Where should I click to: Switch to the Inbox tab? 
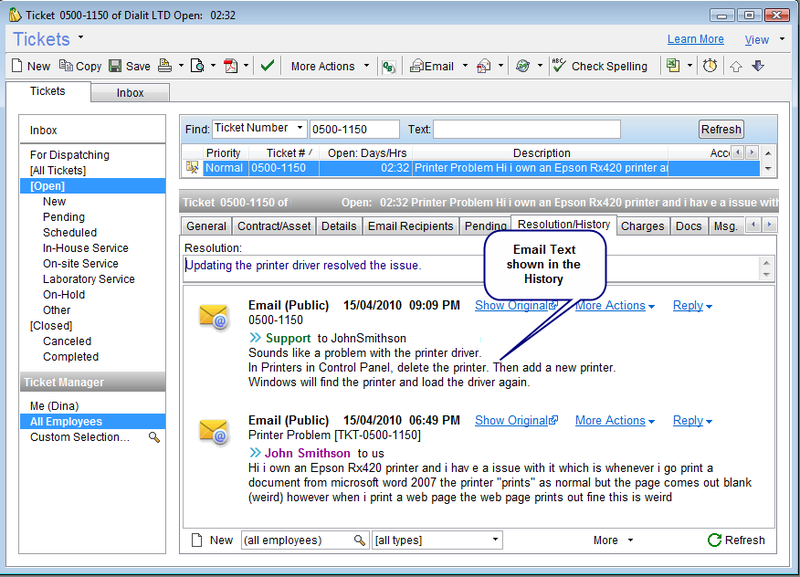130,93
